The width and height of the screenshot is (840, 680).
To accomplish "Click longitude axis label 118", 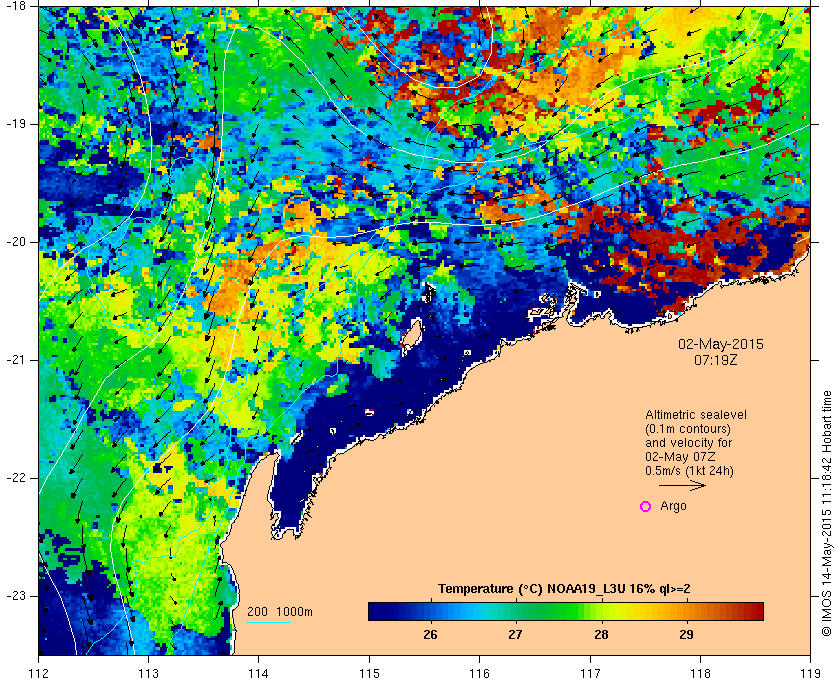I will (700, 672).
